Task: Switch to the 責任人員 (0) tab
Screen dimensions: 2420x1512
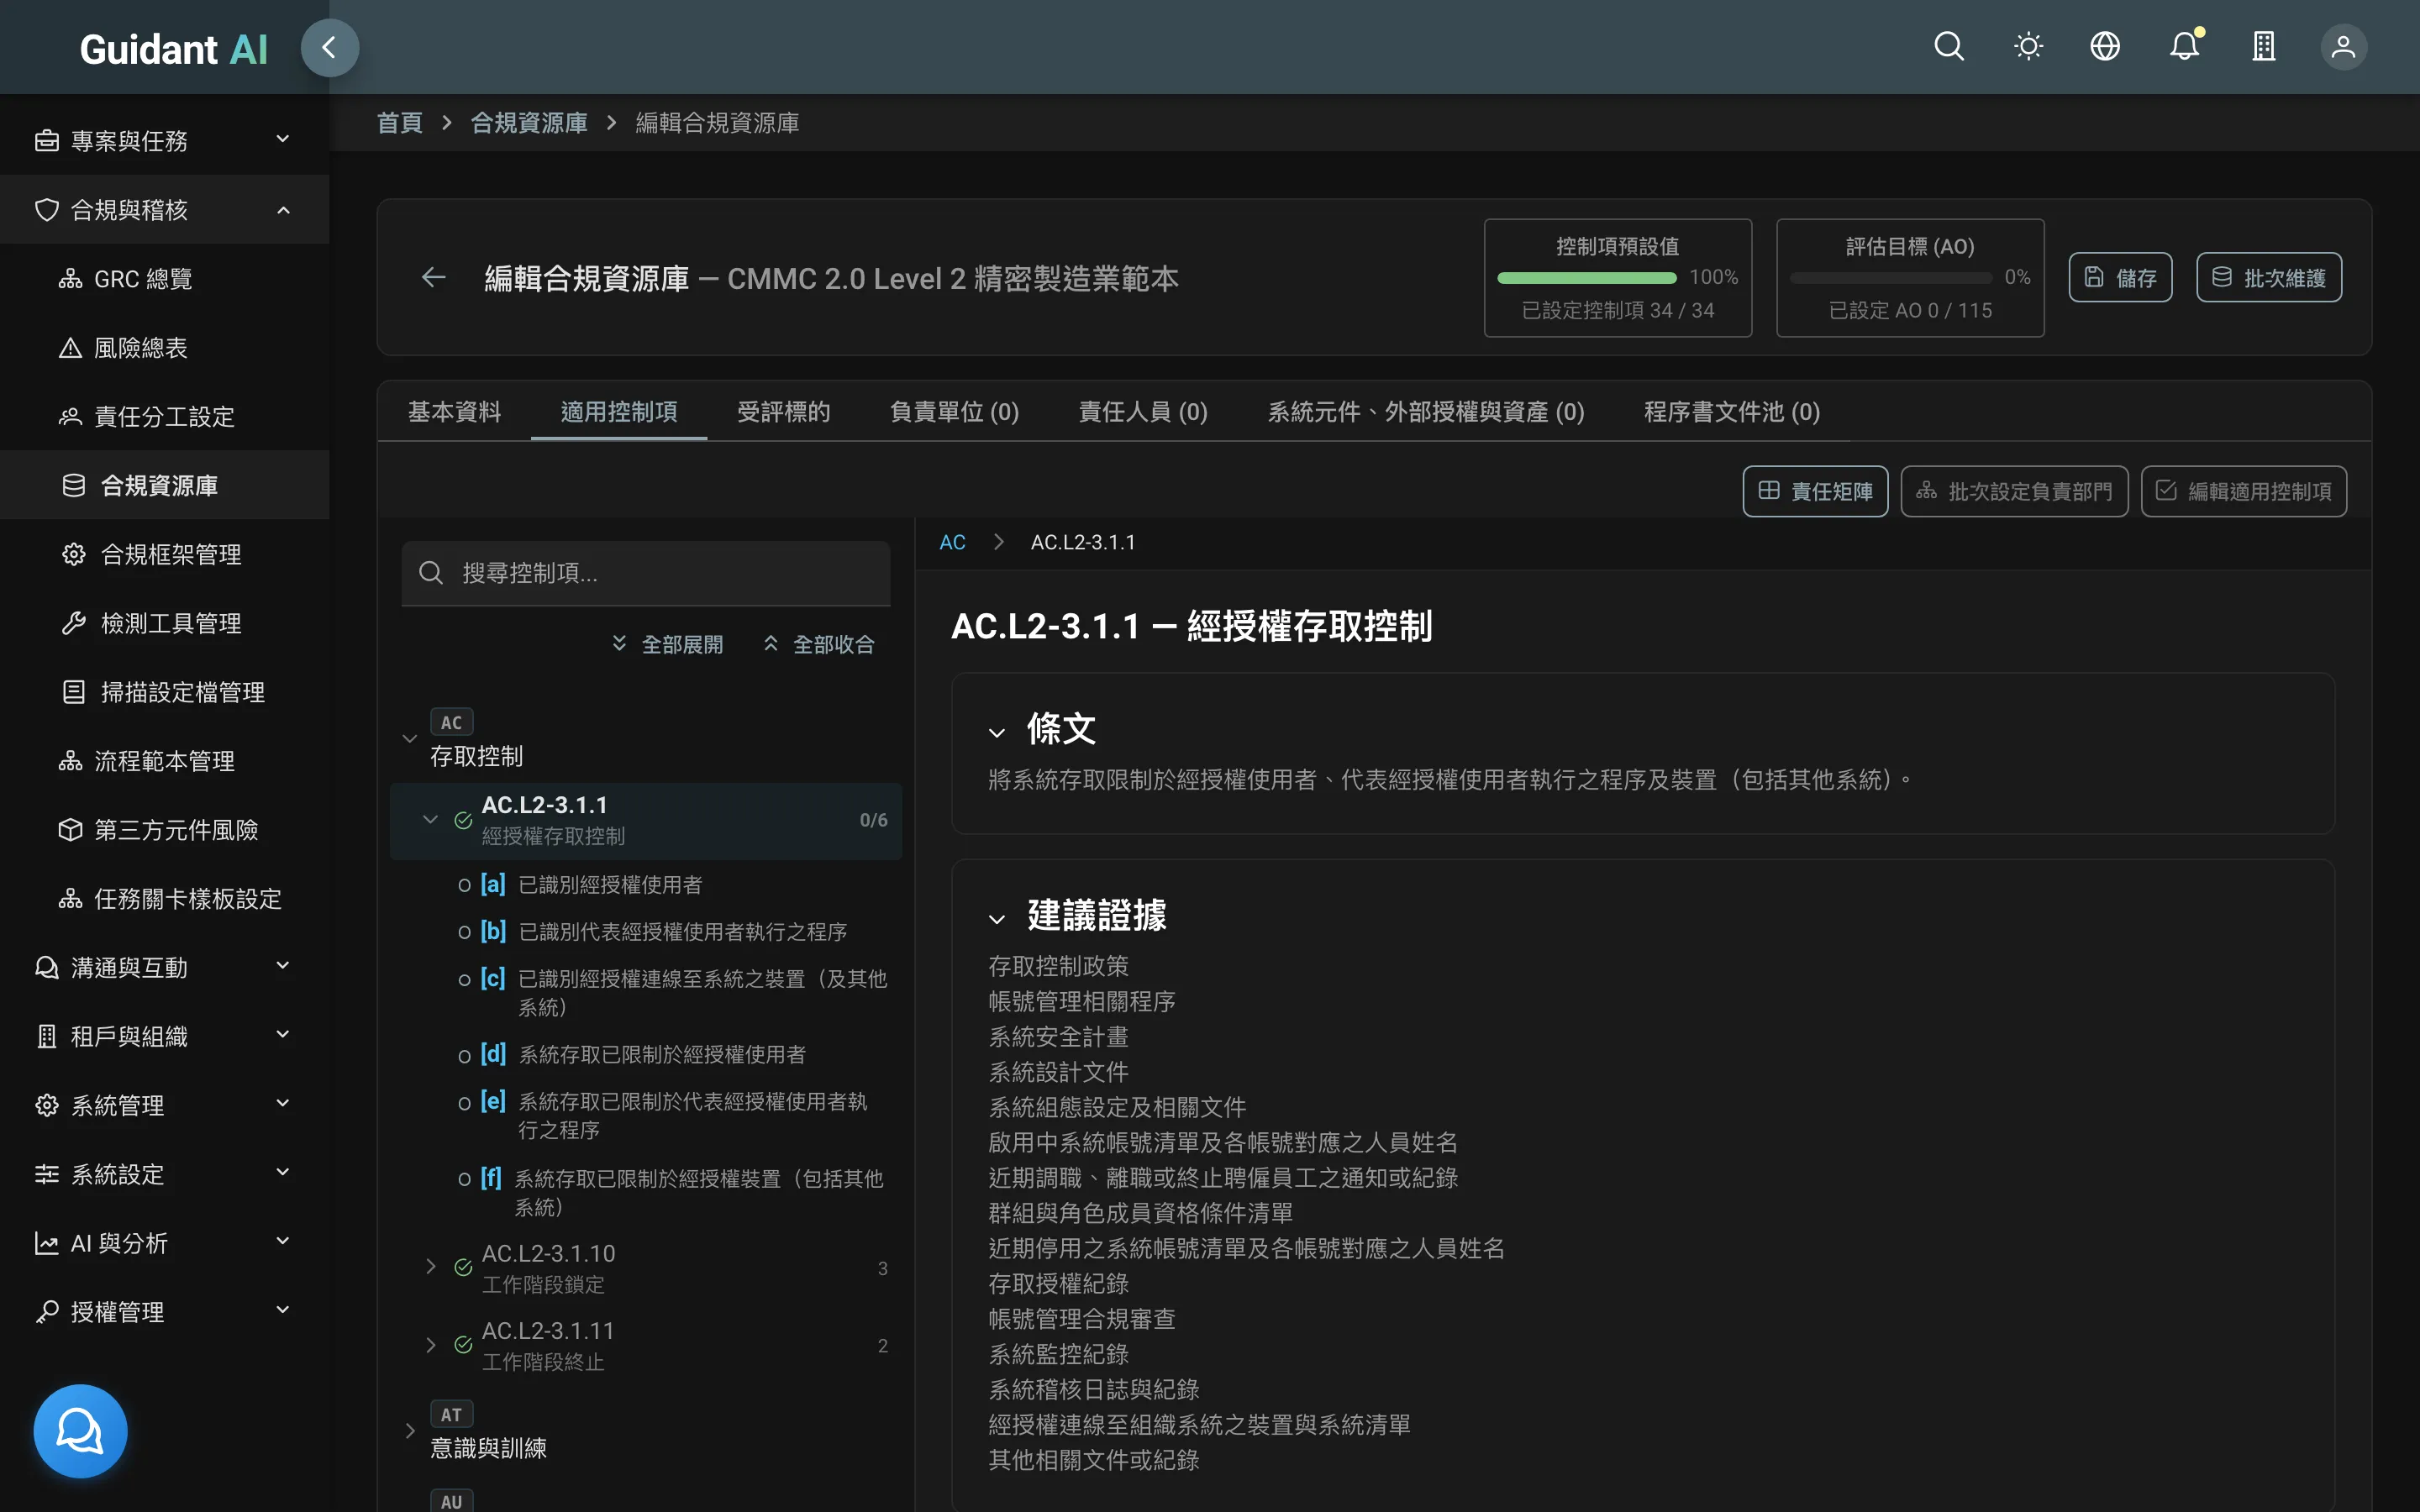Action: [1143, 412]
